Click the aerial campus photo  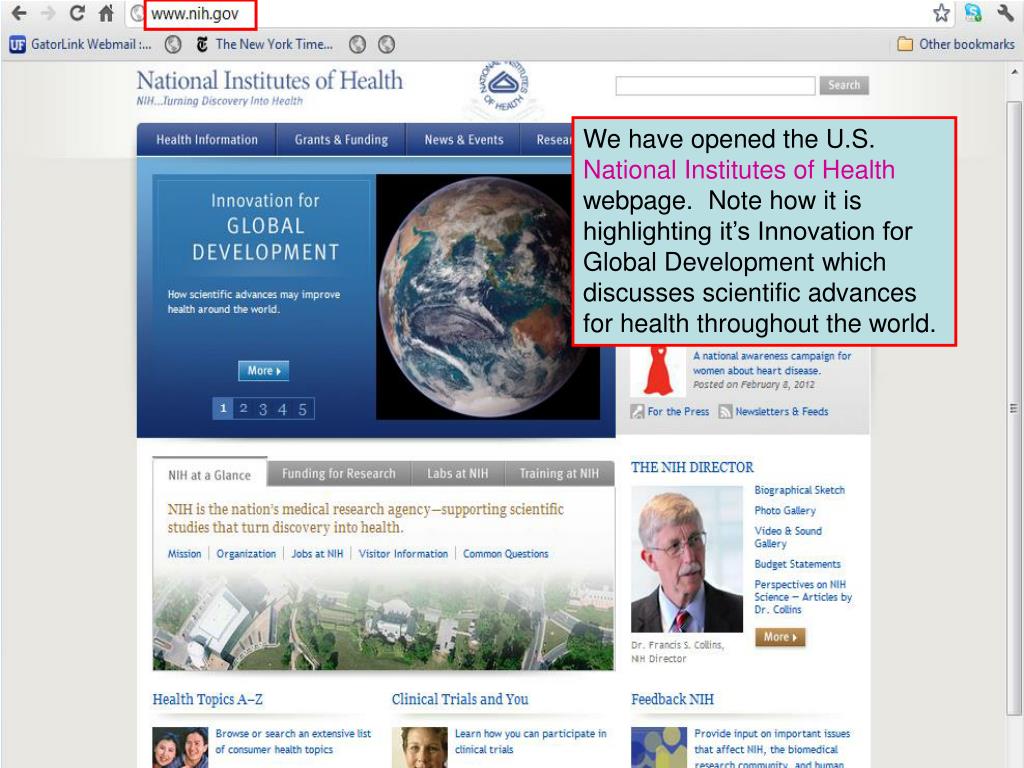[383, 621]
